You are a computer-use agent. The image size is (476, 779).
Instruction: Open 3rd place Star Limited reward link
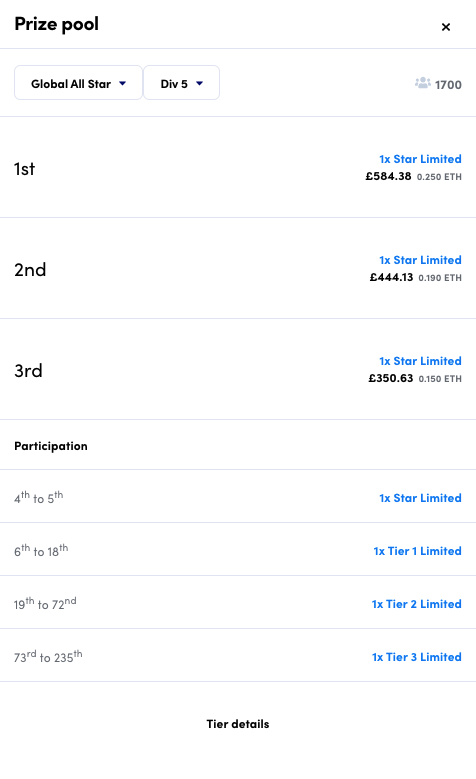pyautogui.click(x=420, y=361)
